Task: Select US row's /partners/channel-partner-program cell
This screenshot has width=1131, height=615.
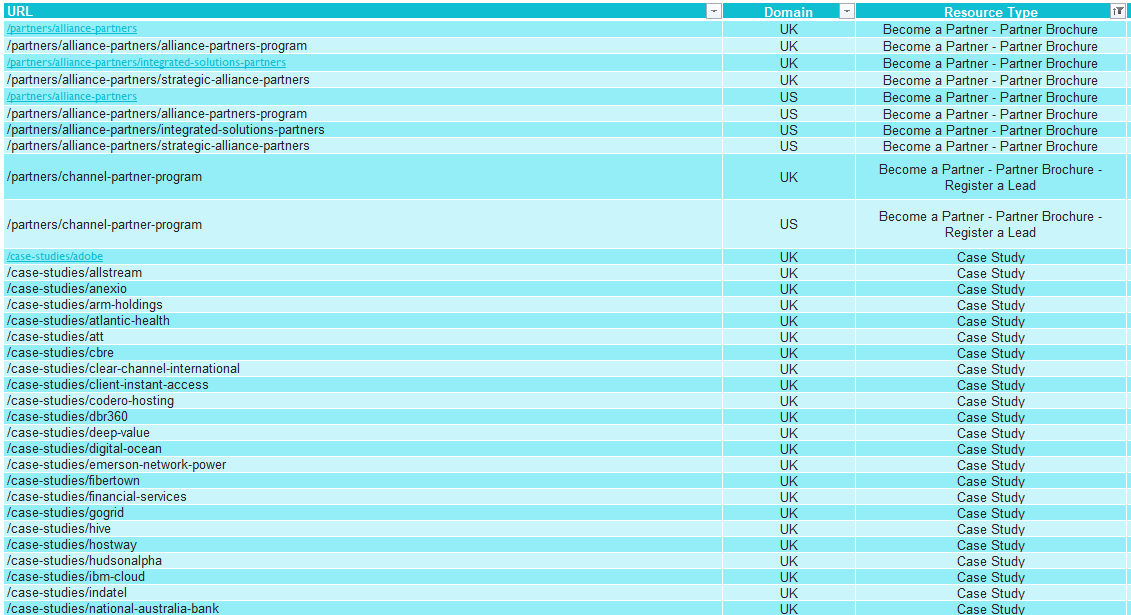Action: click(363, 224)
